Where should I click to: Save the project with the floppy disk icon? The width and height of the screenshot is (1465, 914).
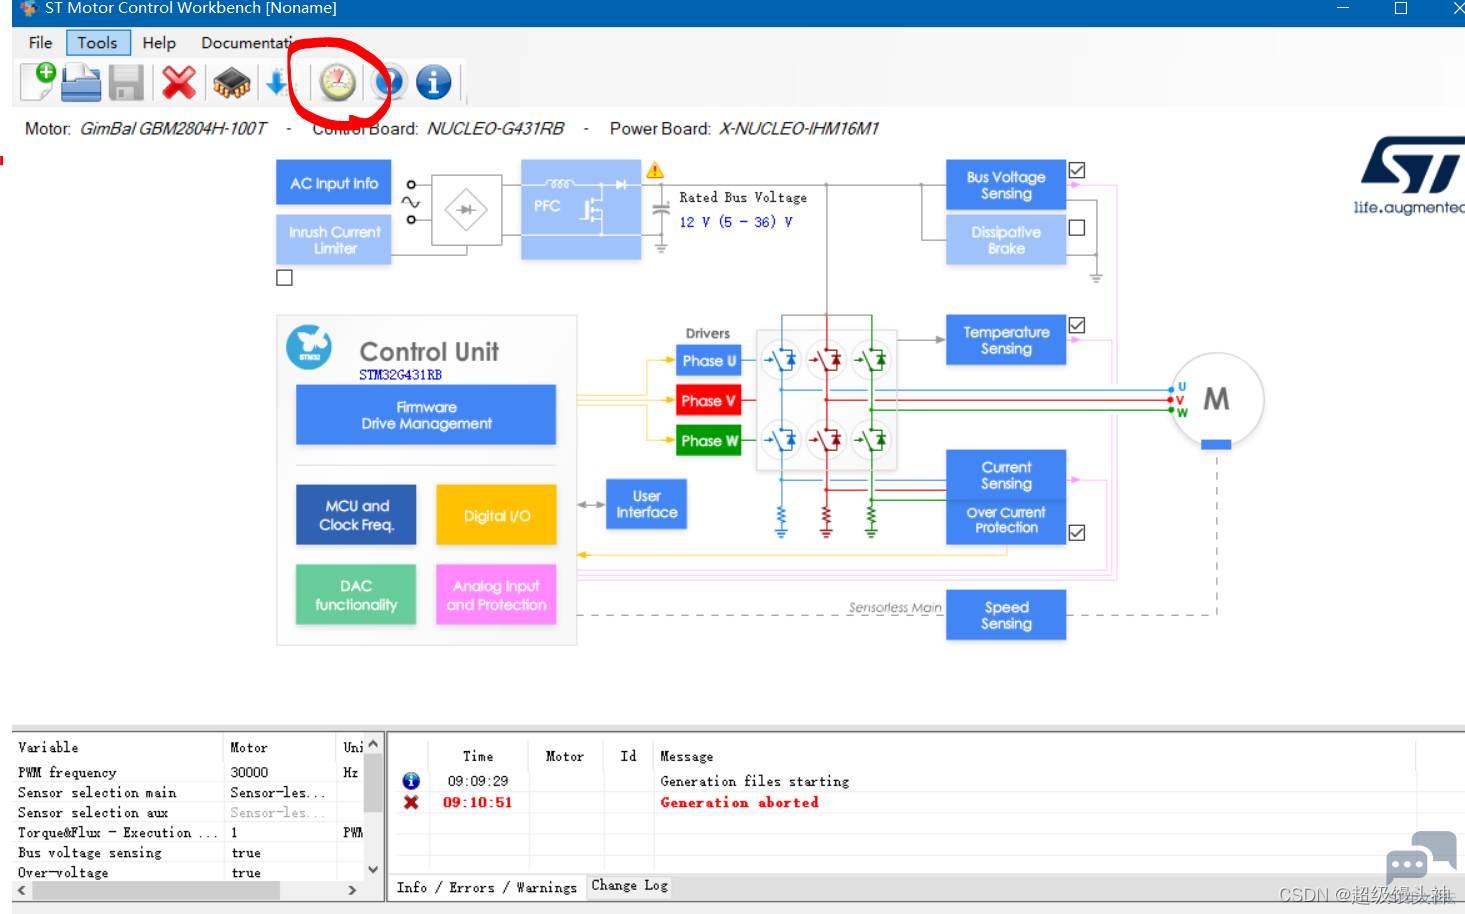[126, 82]
